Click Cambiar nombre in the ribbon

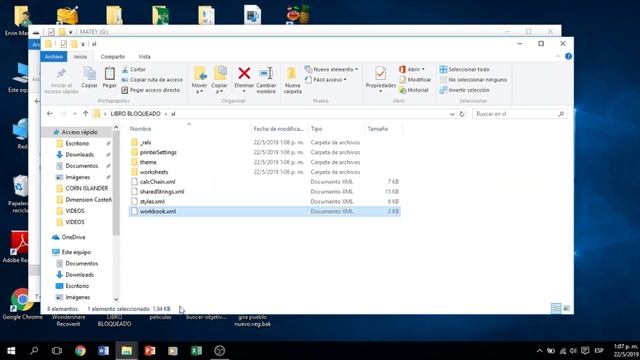[266, 80]
